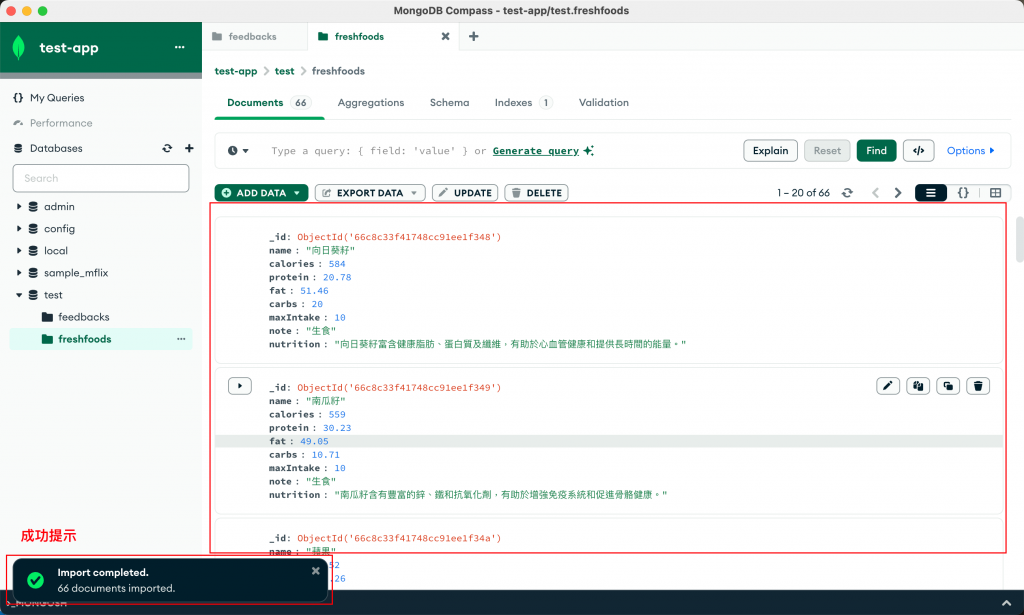Switch to JSON view
The height and width of the screenshot is (615, 1024).
[x=963, y=193]
